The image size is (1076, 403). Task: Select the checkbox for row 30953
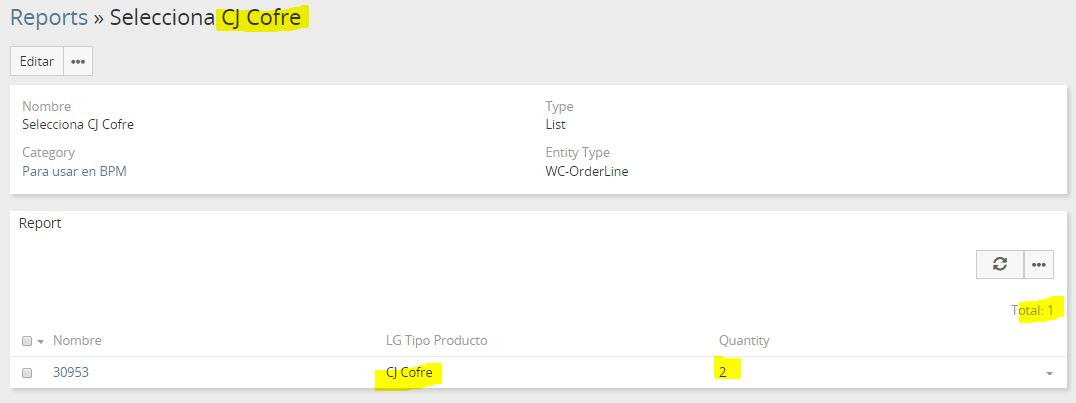(27, 373)
